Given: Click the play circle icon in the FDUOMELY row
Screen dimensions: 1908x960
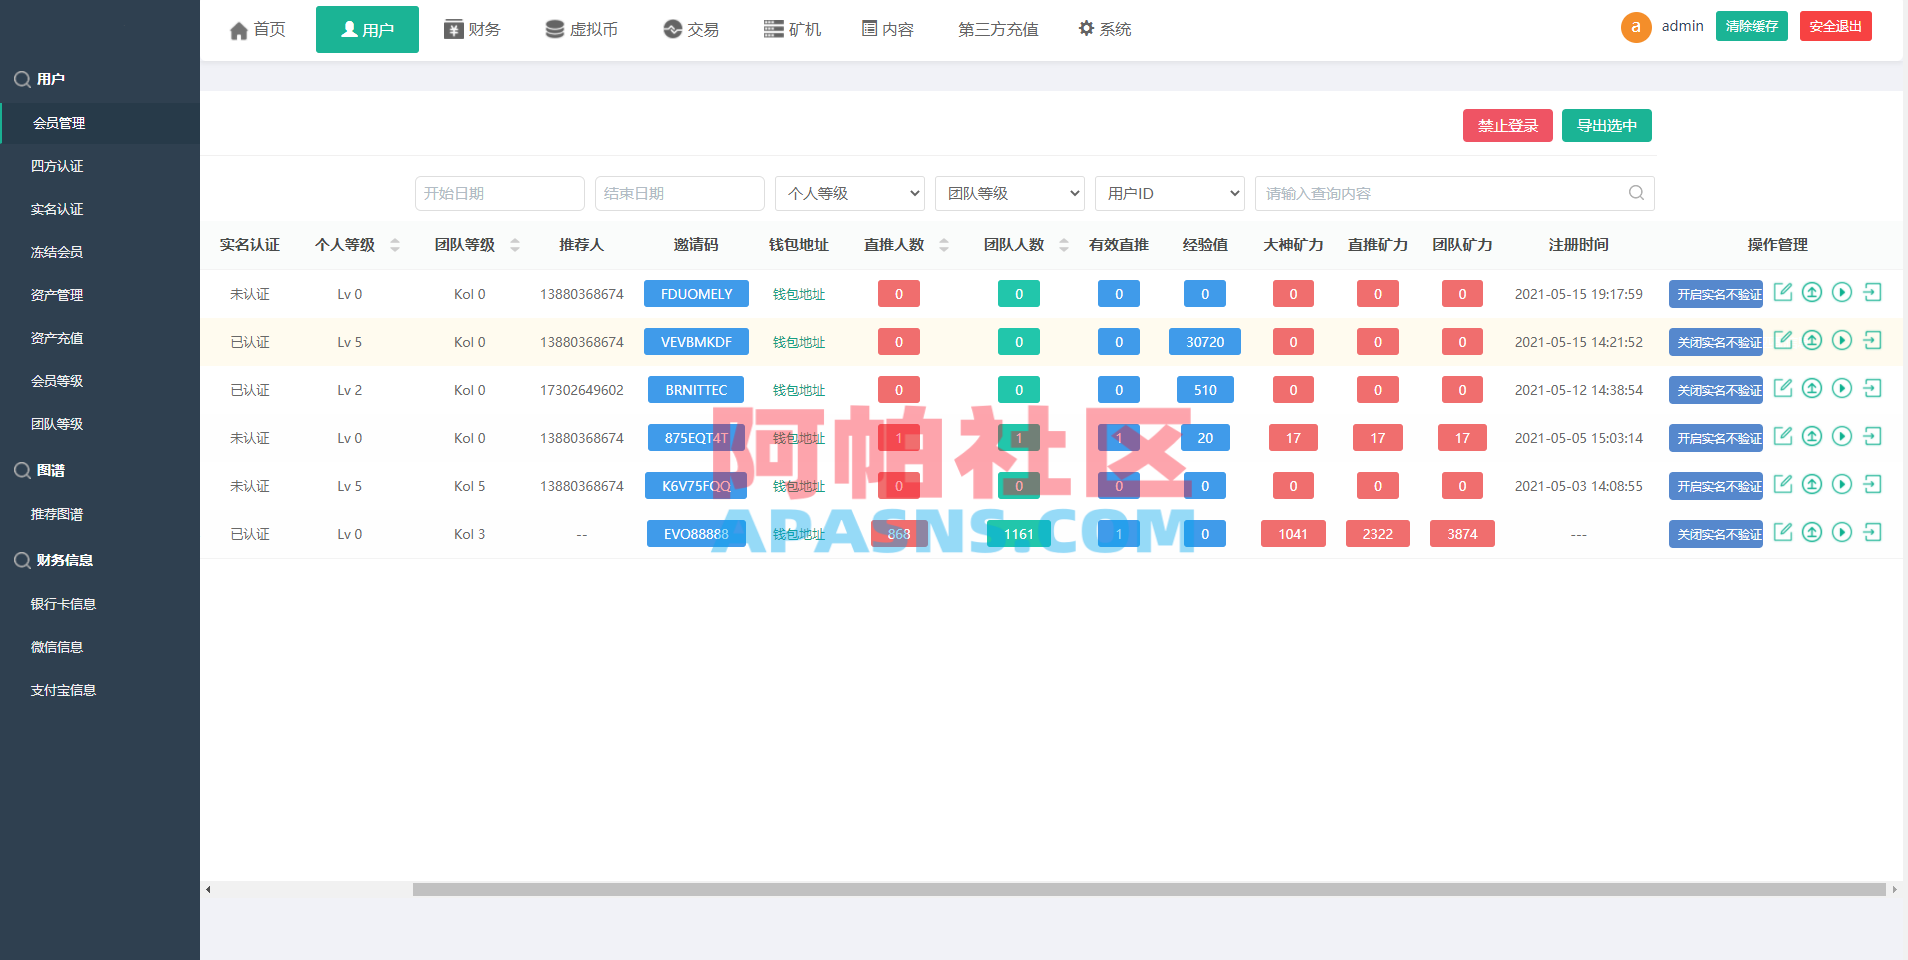Looking at the screenshot, I should (x=1842, y=292).
